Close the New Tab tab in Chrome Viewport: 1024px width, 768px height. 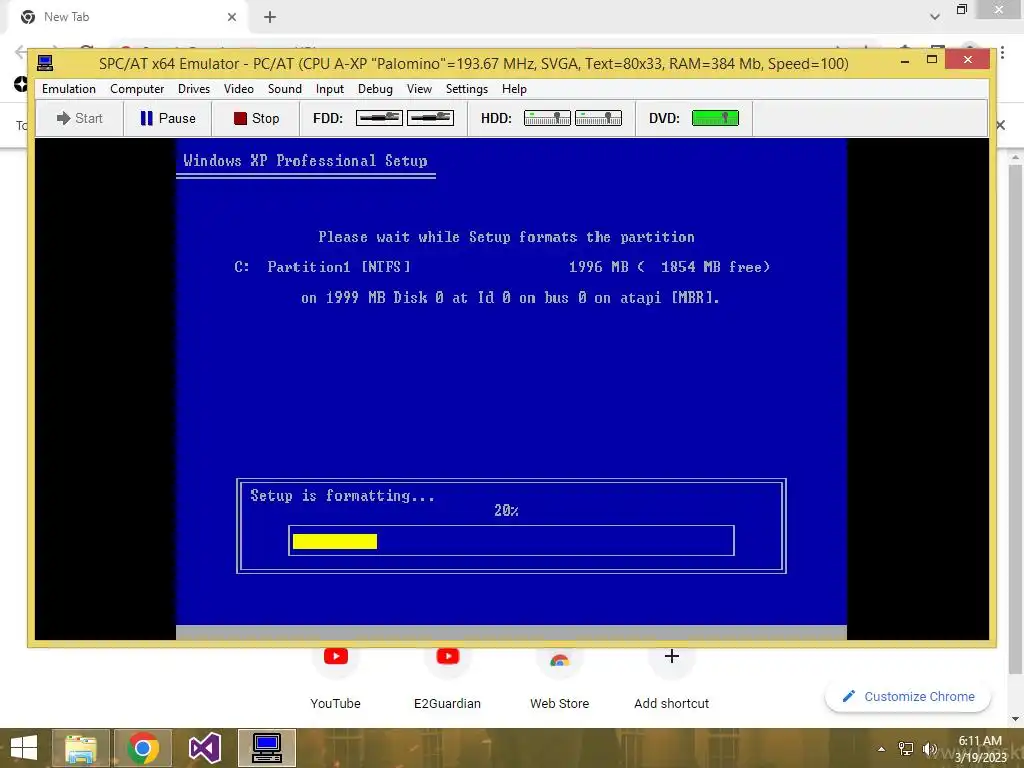[232, 17]
